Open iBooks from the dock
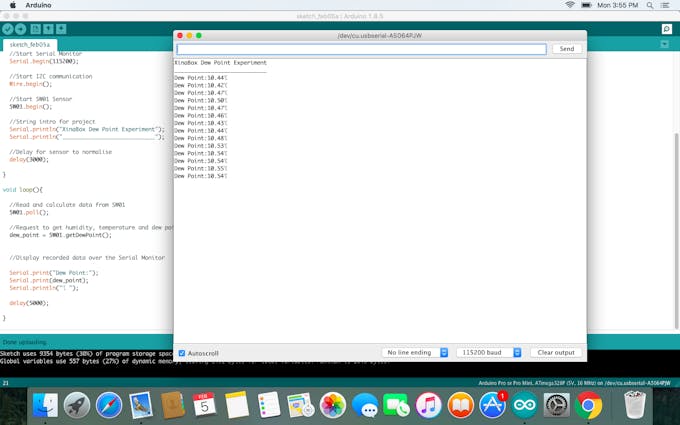 coord(461,405)
